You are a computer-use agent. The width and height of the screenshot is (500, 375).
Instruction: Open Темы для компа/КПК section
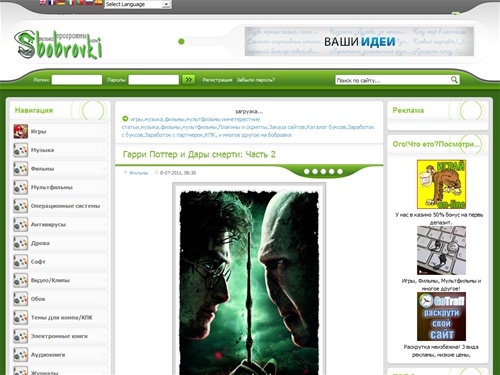coord(60,318)
